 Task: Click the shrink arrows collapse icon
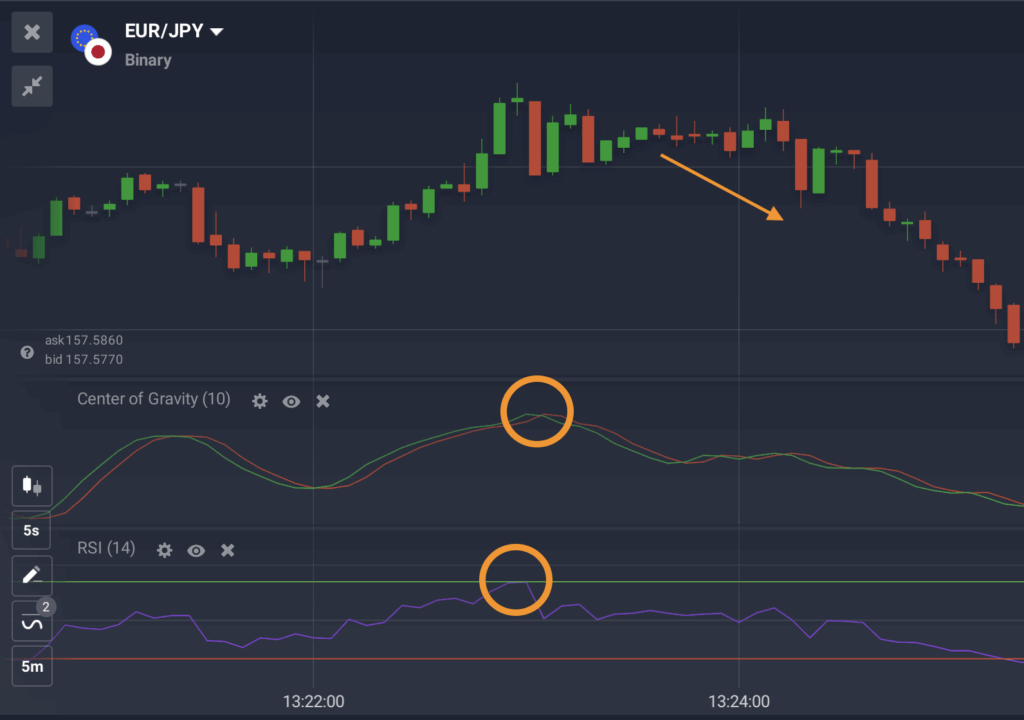32,87
